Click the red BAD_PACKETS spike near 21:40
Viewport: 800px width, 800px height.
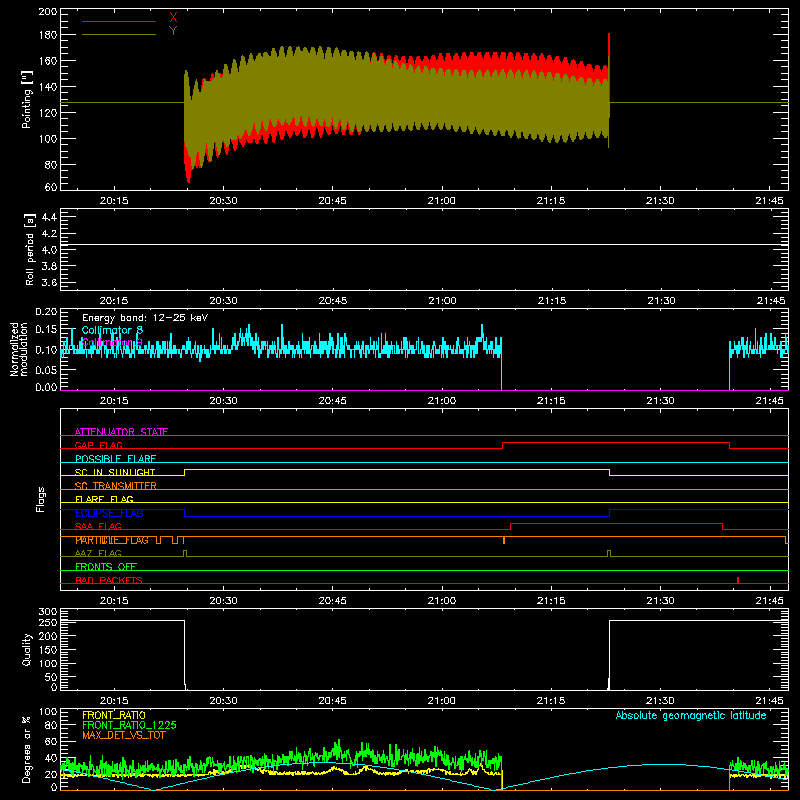tap(738, 580)
